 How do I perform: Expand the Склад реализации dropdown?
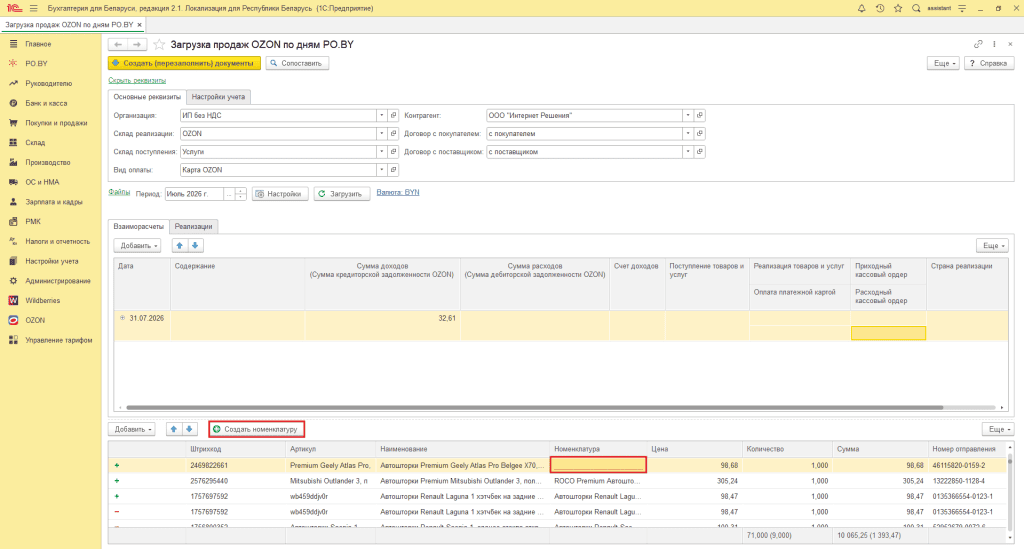381,133
